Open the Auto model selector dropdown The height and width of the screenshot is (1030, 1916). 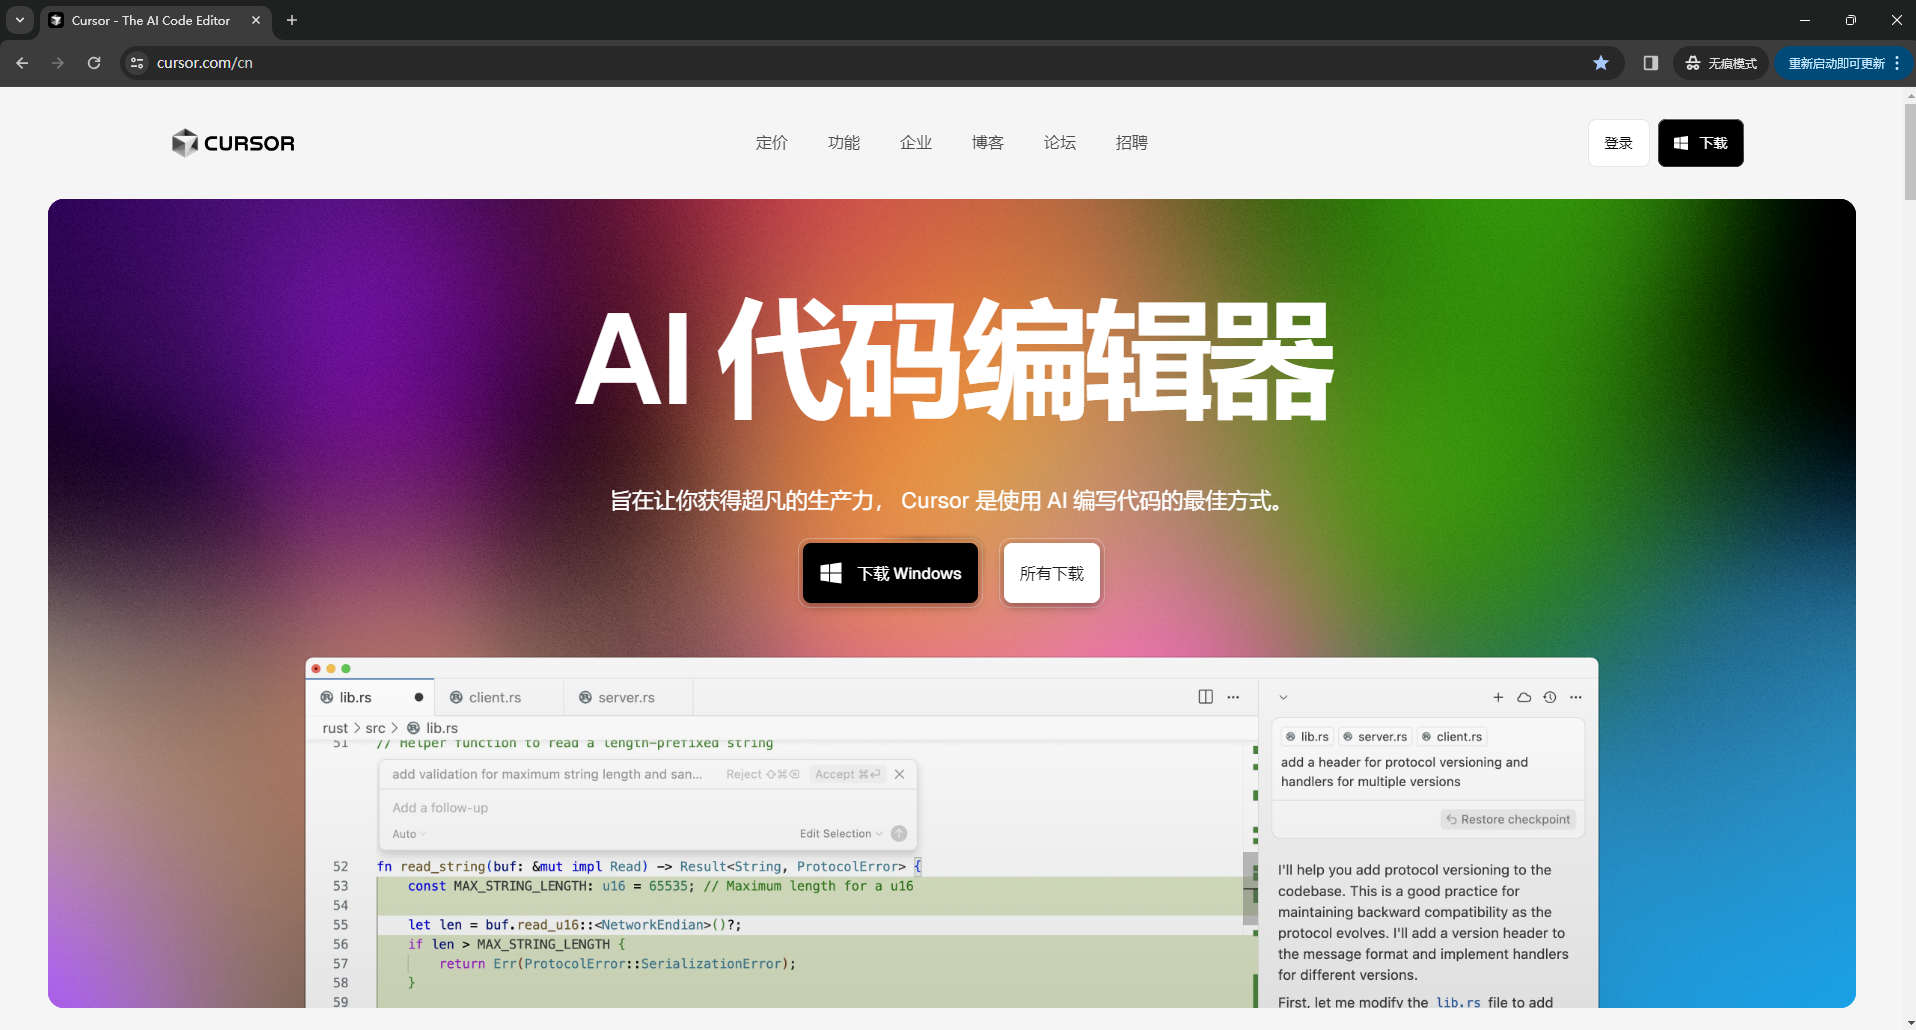click(407, 833)
